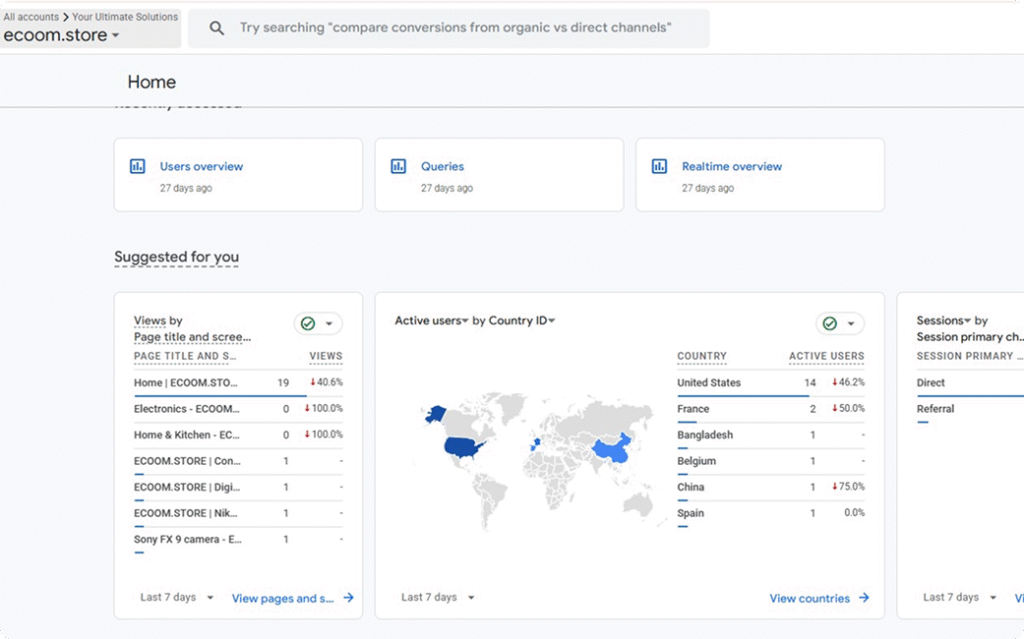This screenshot has height=639, width=1024.
Task: Open the Active users metric dropdown
Action: point(432,321)
